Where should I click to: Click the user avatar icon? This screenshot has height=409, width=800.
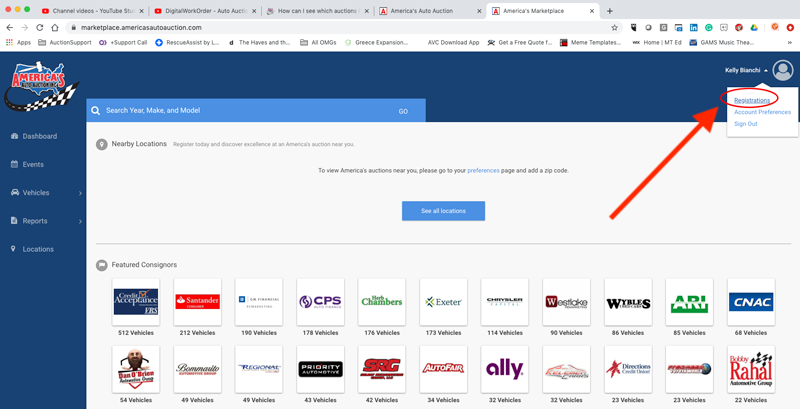click(x=783, y=70)
